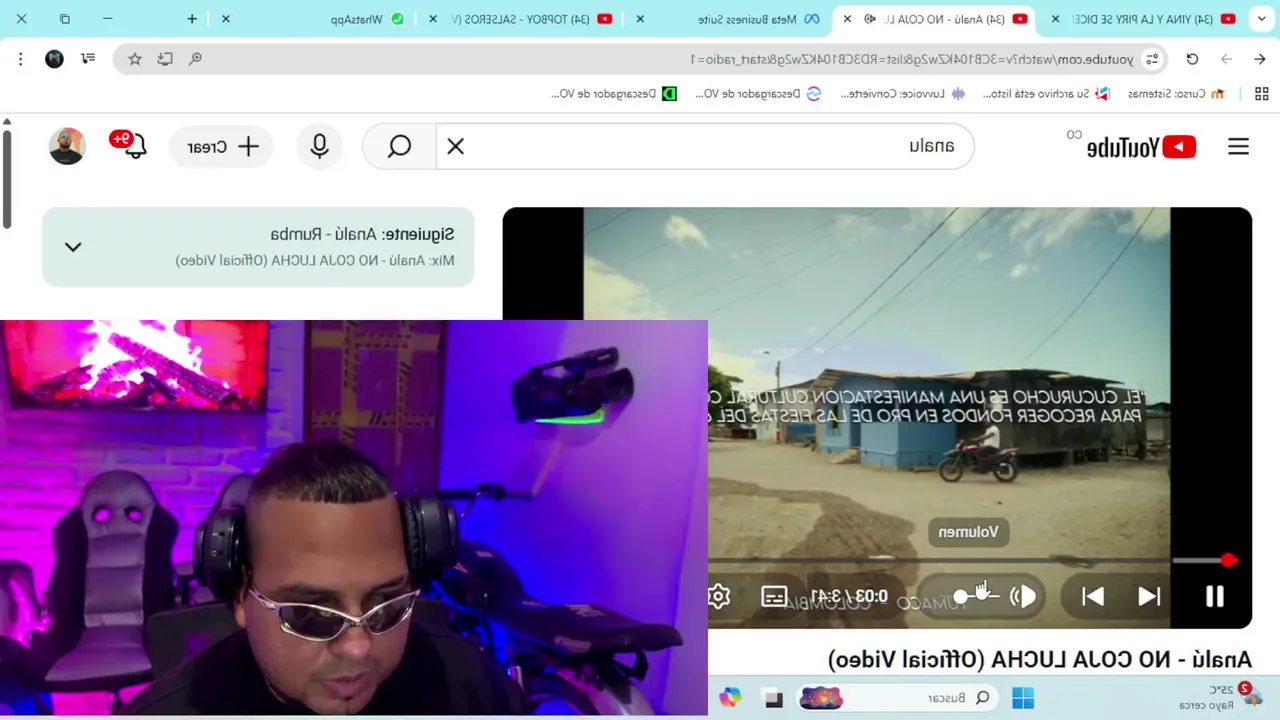Click the 0:03 / 3:41 time display
The width and height of the screenshot is (1280, 720).
click(x=850, y=597)
